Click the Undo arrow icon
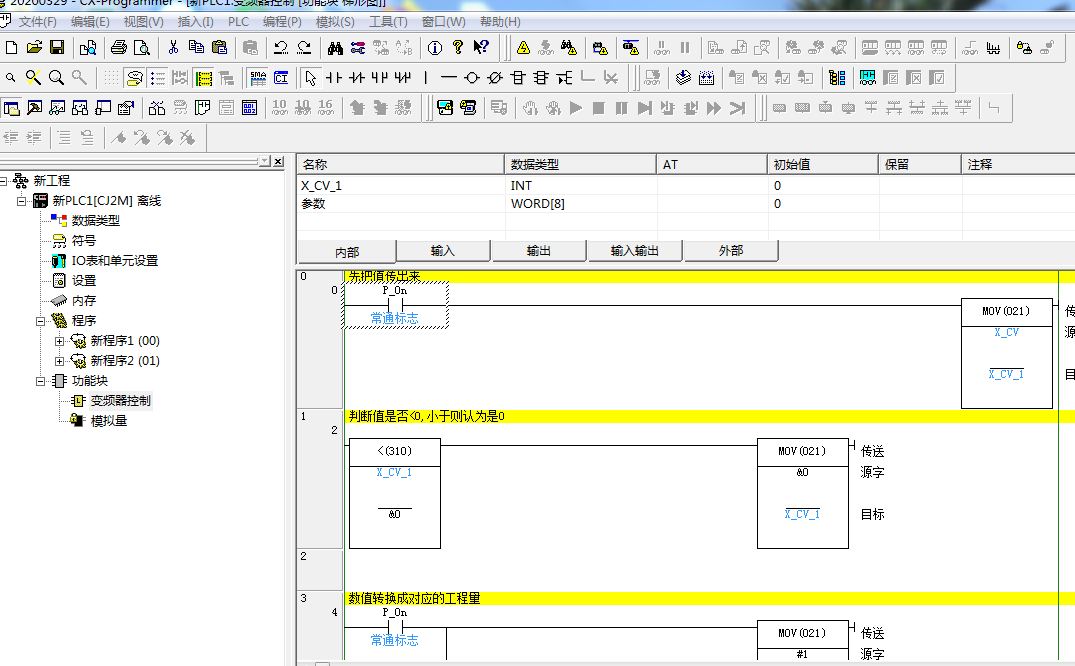1075x666 pixels. click(x=281, y=47)
